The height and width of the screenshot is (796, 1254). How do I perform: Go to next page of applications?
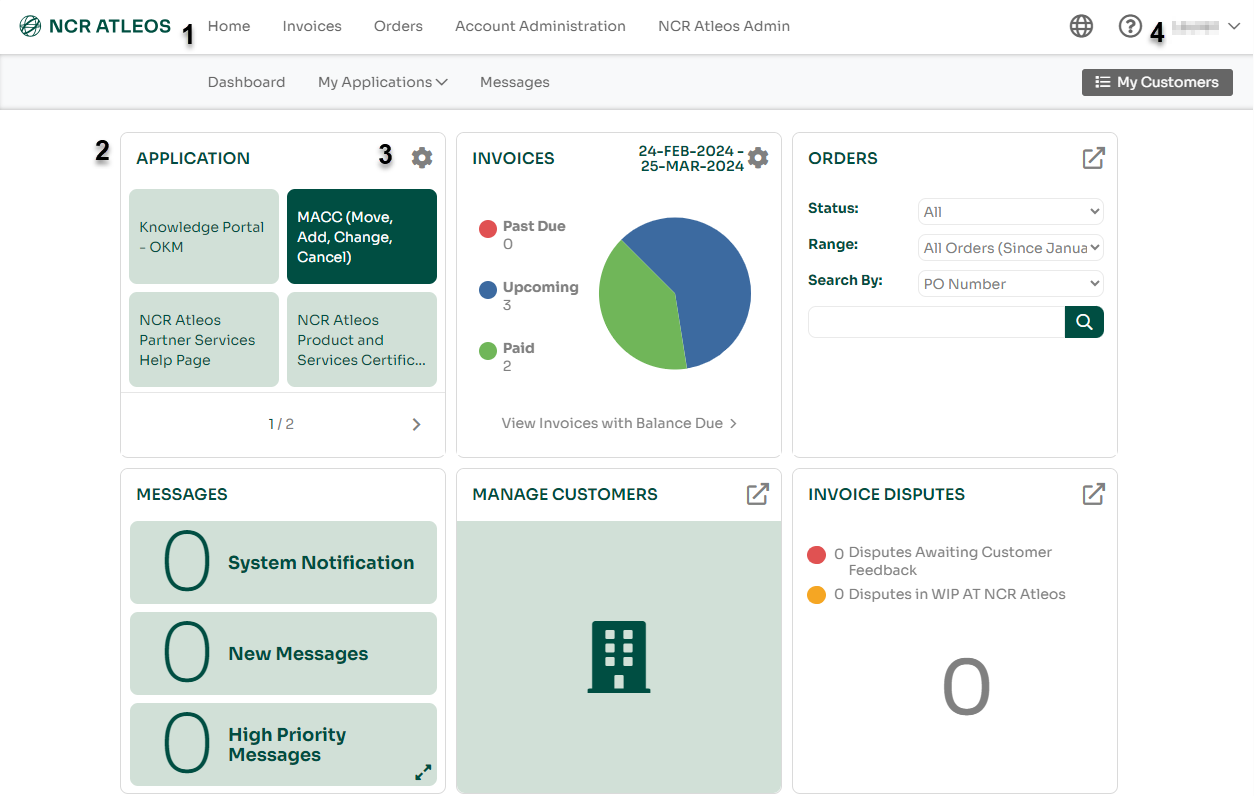(x=416, y=424)
